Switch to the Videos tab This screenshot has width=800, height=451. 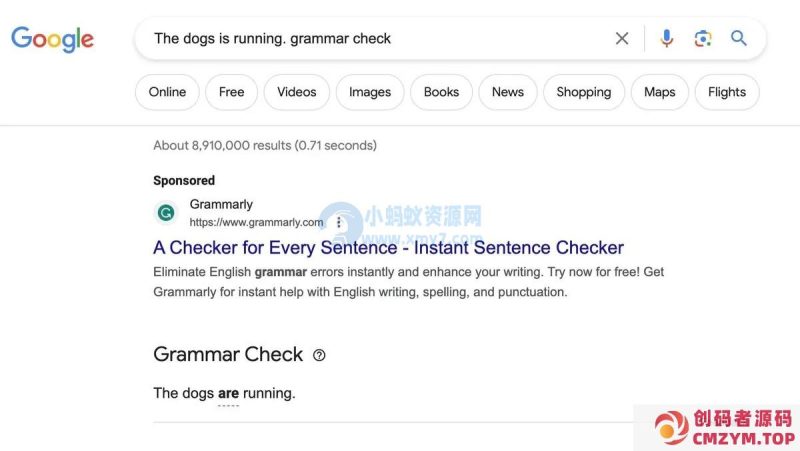[x=296, y=92]
